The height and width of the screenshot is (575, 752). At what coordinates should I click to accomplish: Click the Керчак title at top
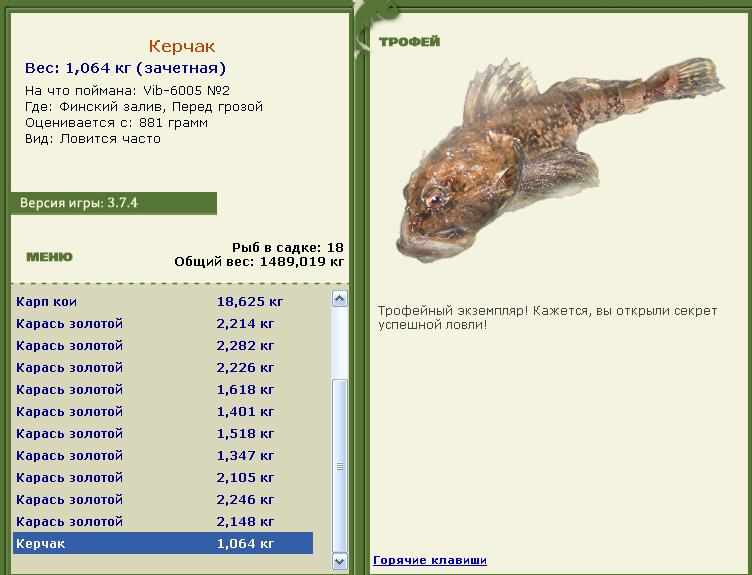point(182,47)
